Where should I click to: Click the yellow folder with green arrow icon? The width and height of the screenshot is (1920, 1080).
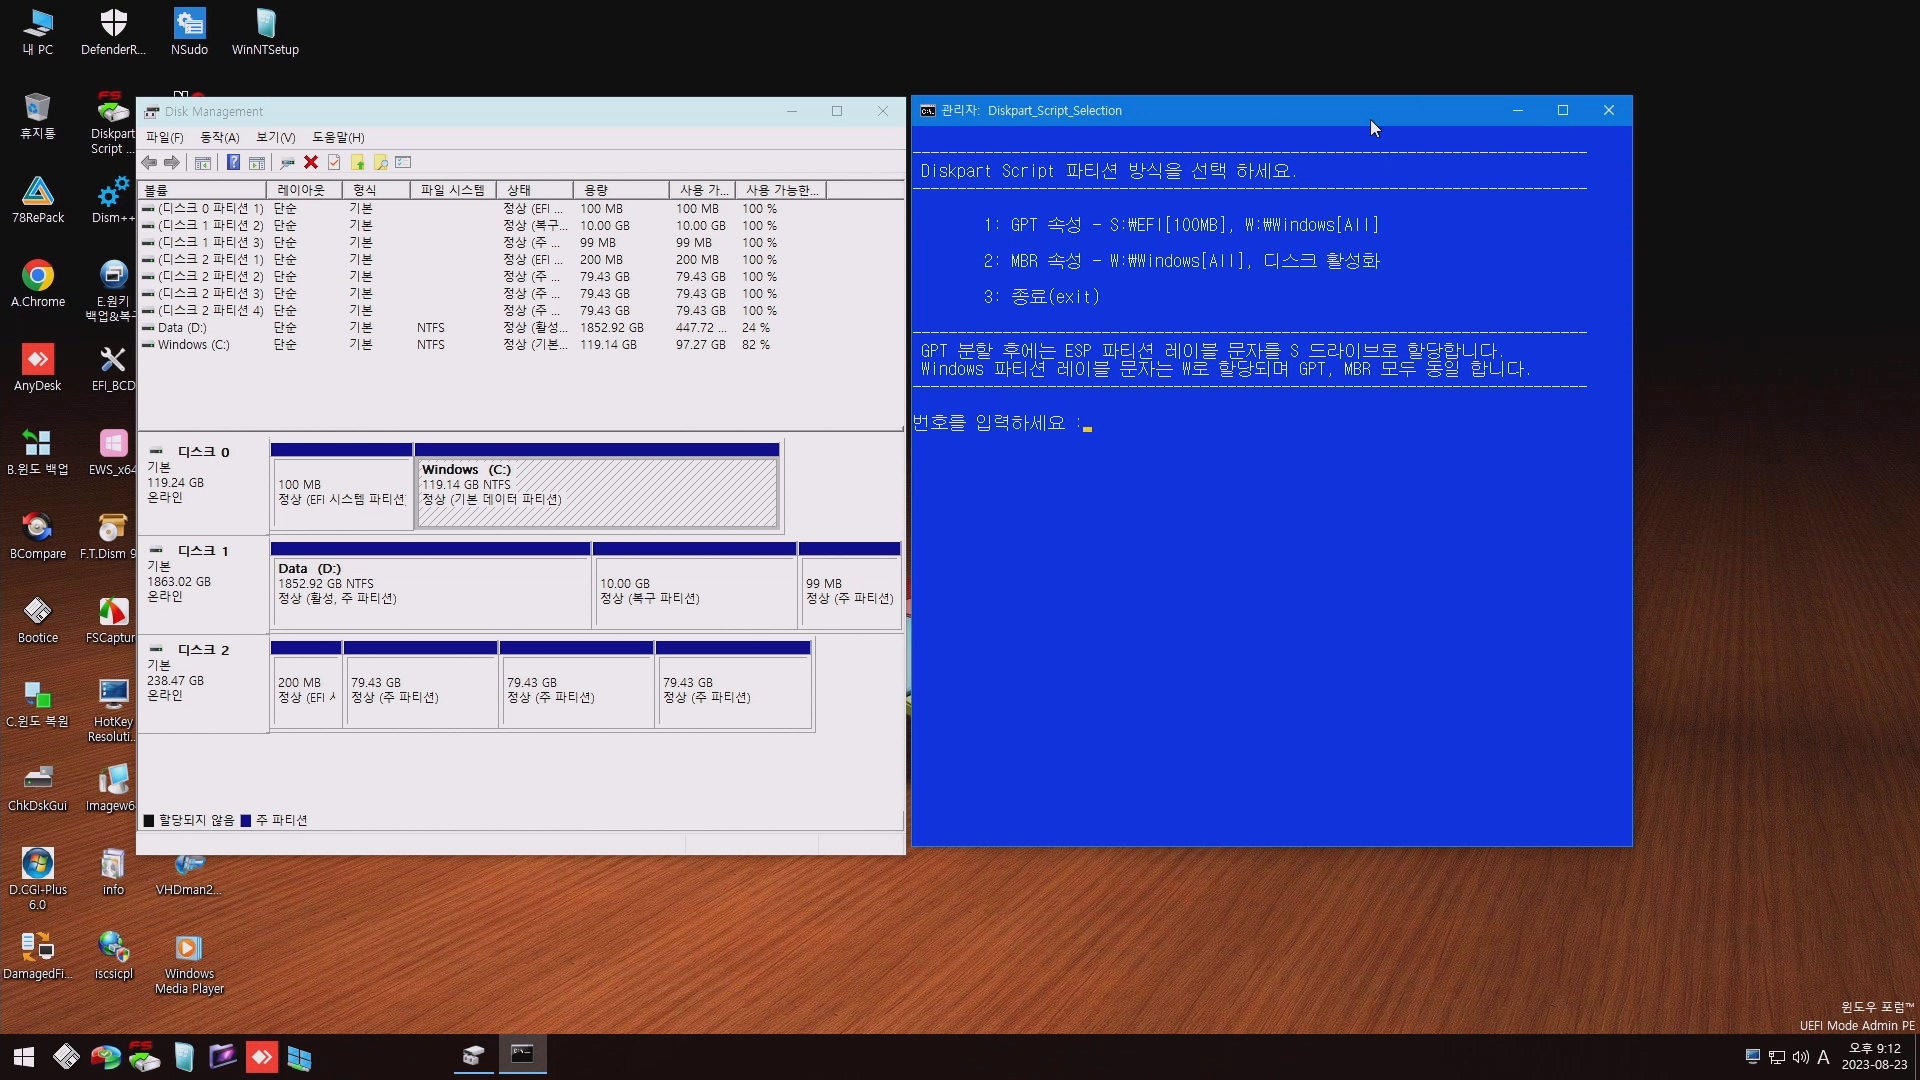pyautogui.click(x=357, y=163)
